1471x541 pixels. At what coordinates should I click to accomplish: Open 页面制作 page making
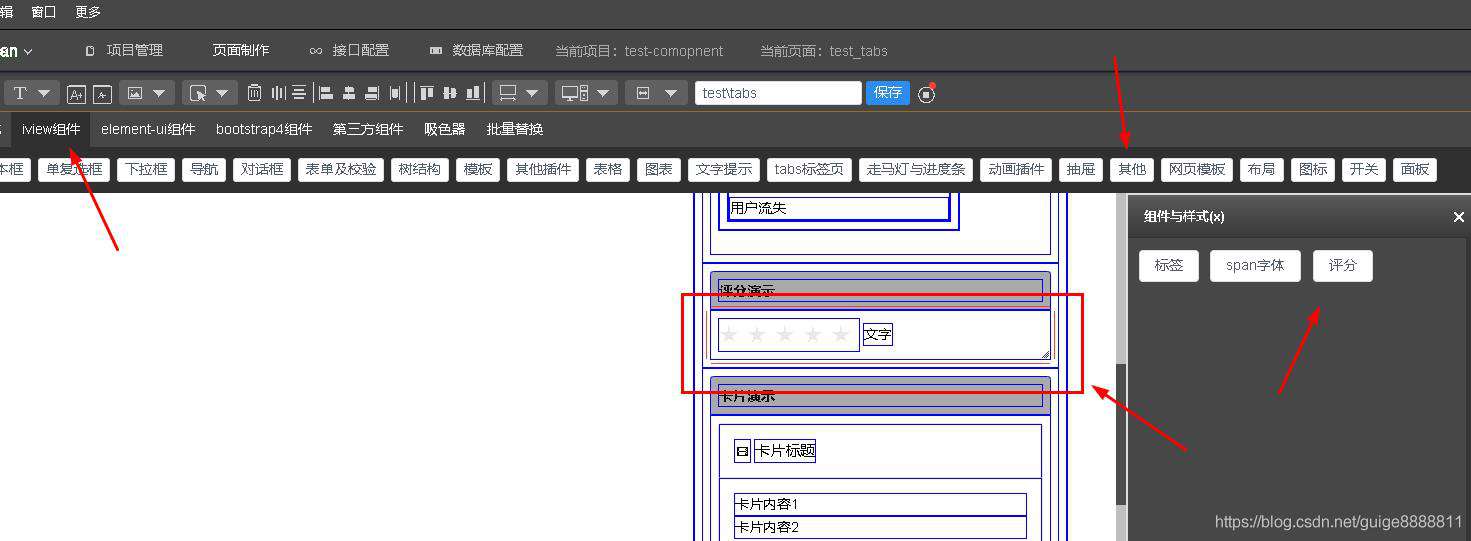(x=240, y=50)
